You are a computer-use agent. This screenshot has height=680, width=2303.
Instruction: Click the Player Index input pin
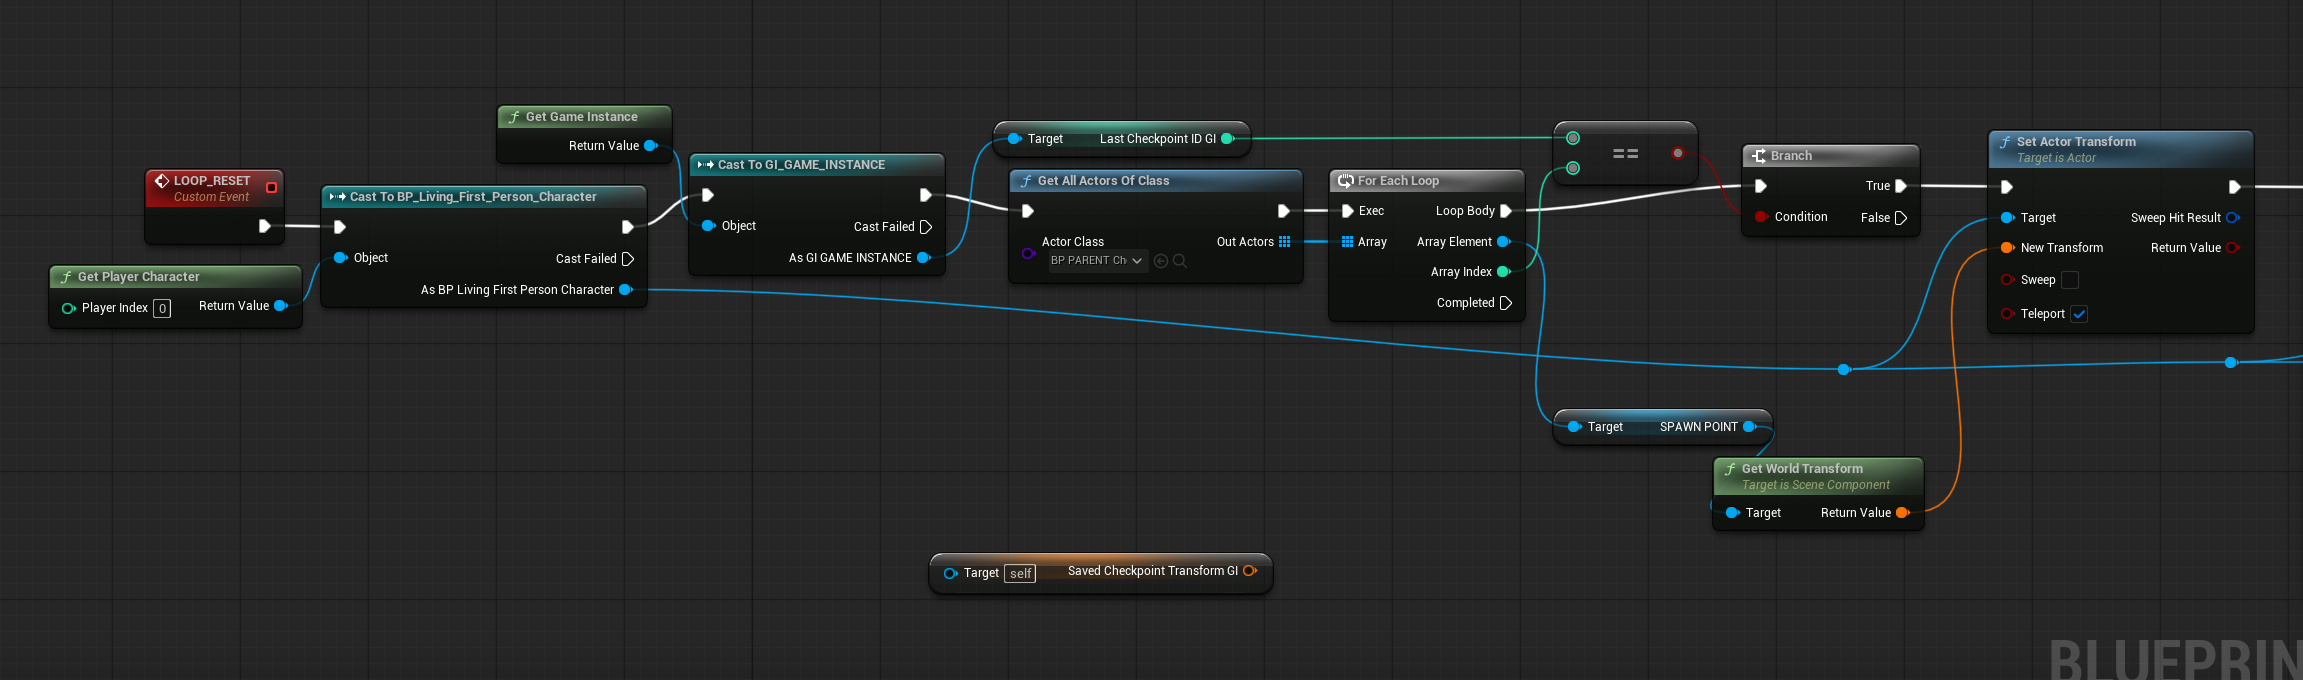point(68,308)
